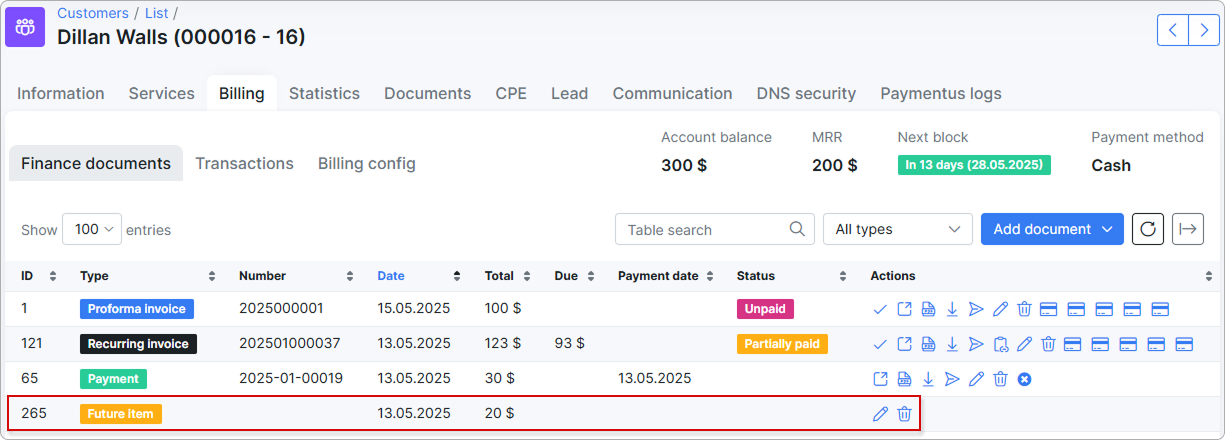Select the Finance documents sub-tab
This screenshot has height=440, width=1225.
(x=96, y=163)
